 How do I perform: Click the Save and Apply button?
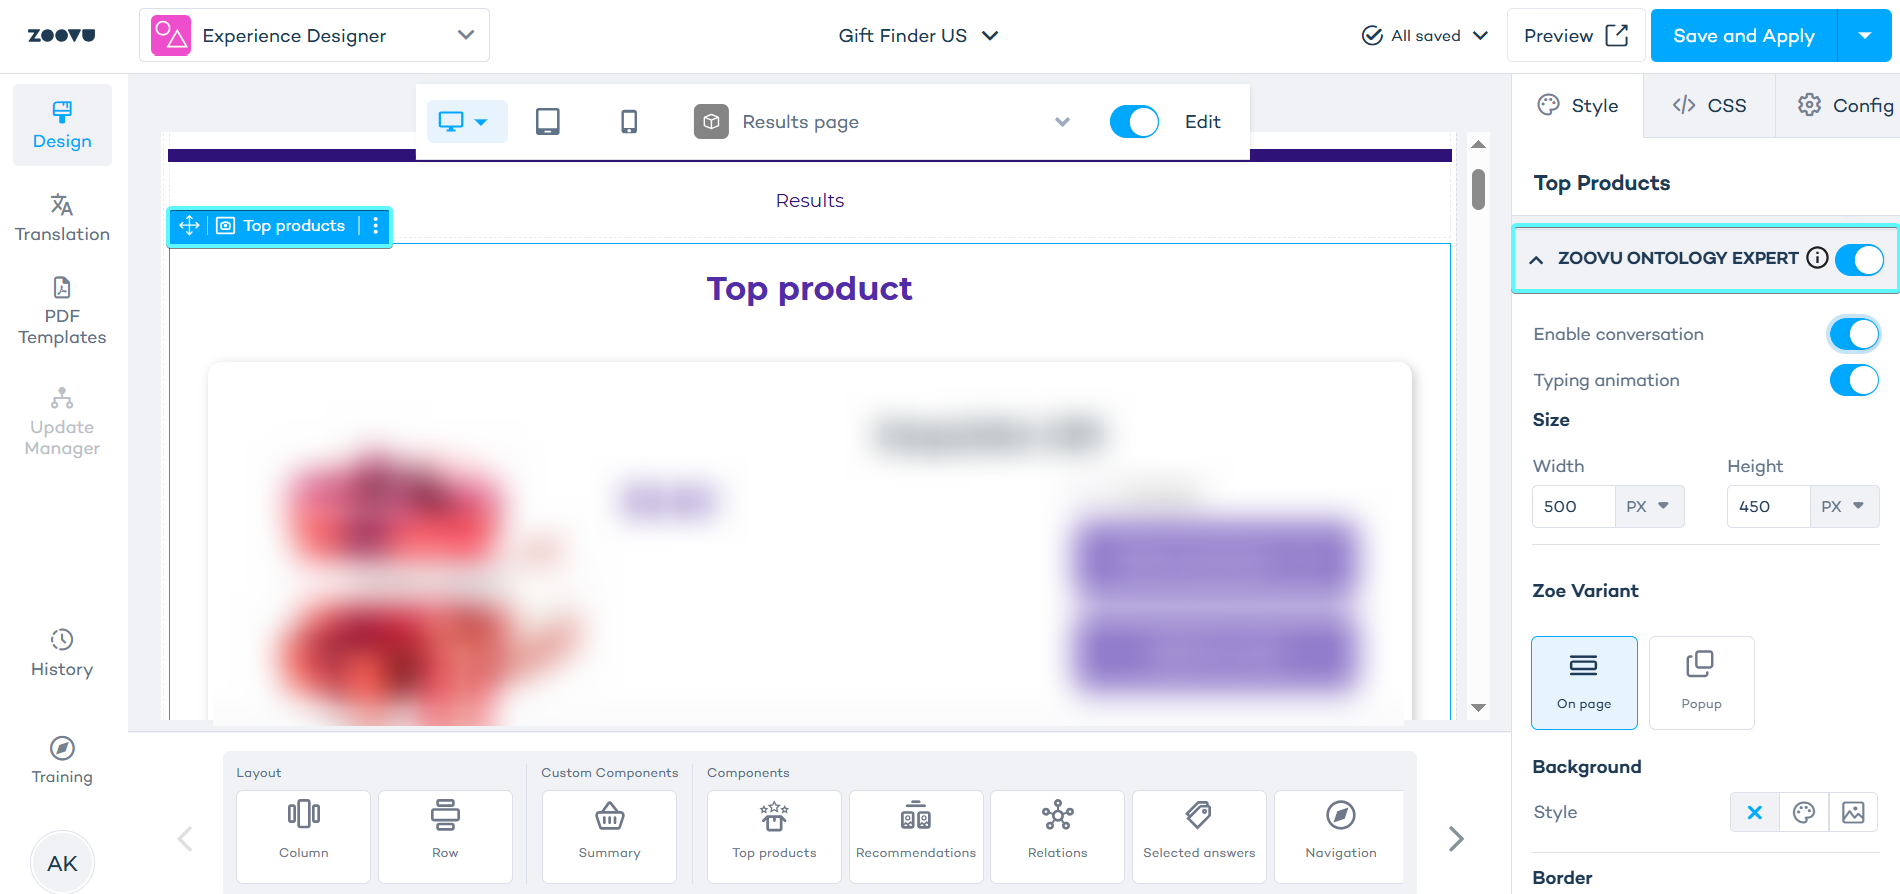[x=1743, y=36]
